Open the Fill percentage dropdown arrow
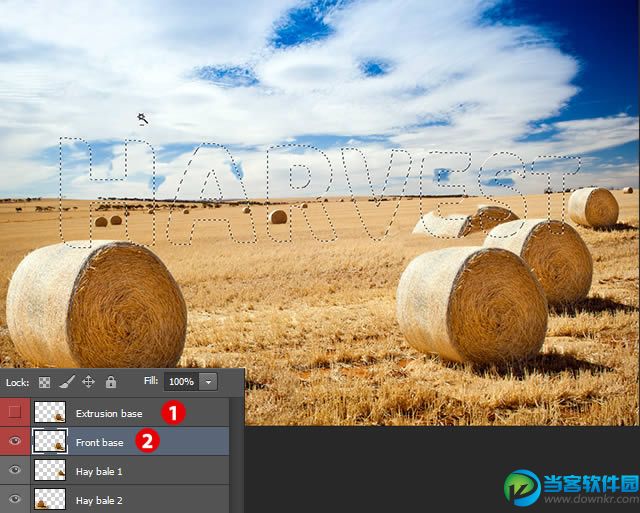Screen dimensions: 640x513 [208, 382]
